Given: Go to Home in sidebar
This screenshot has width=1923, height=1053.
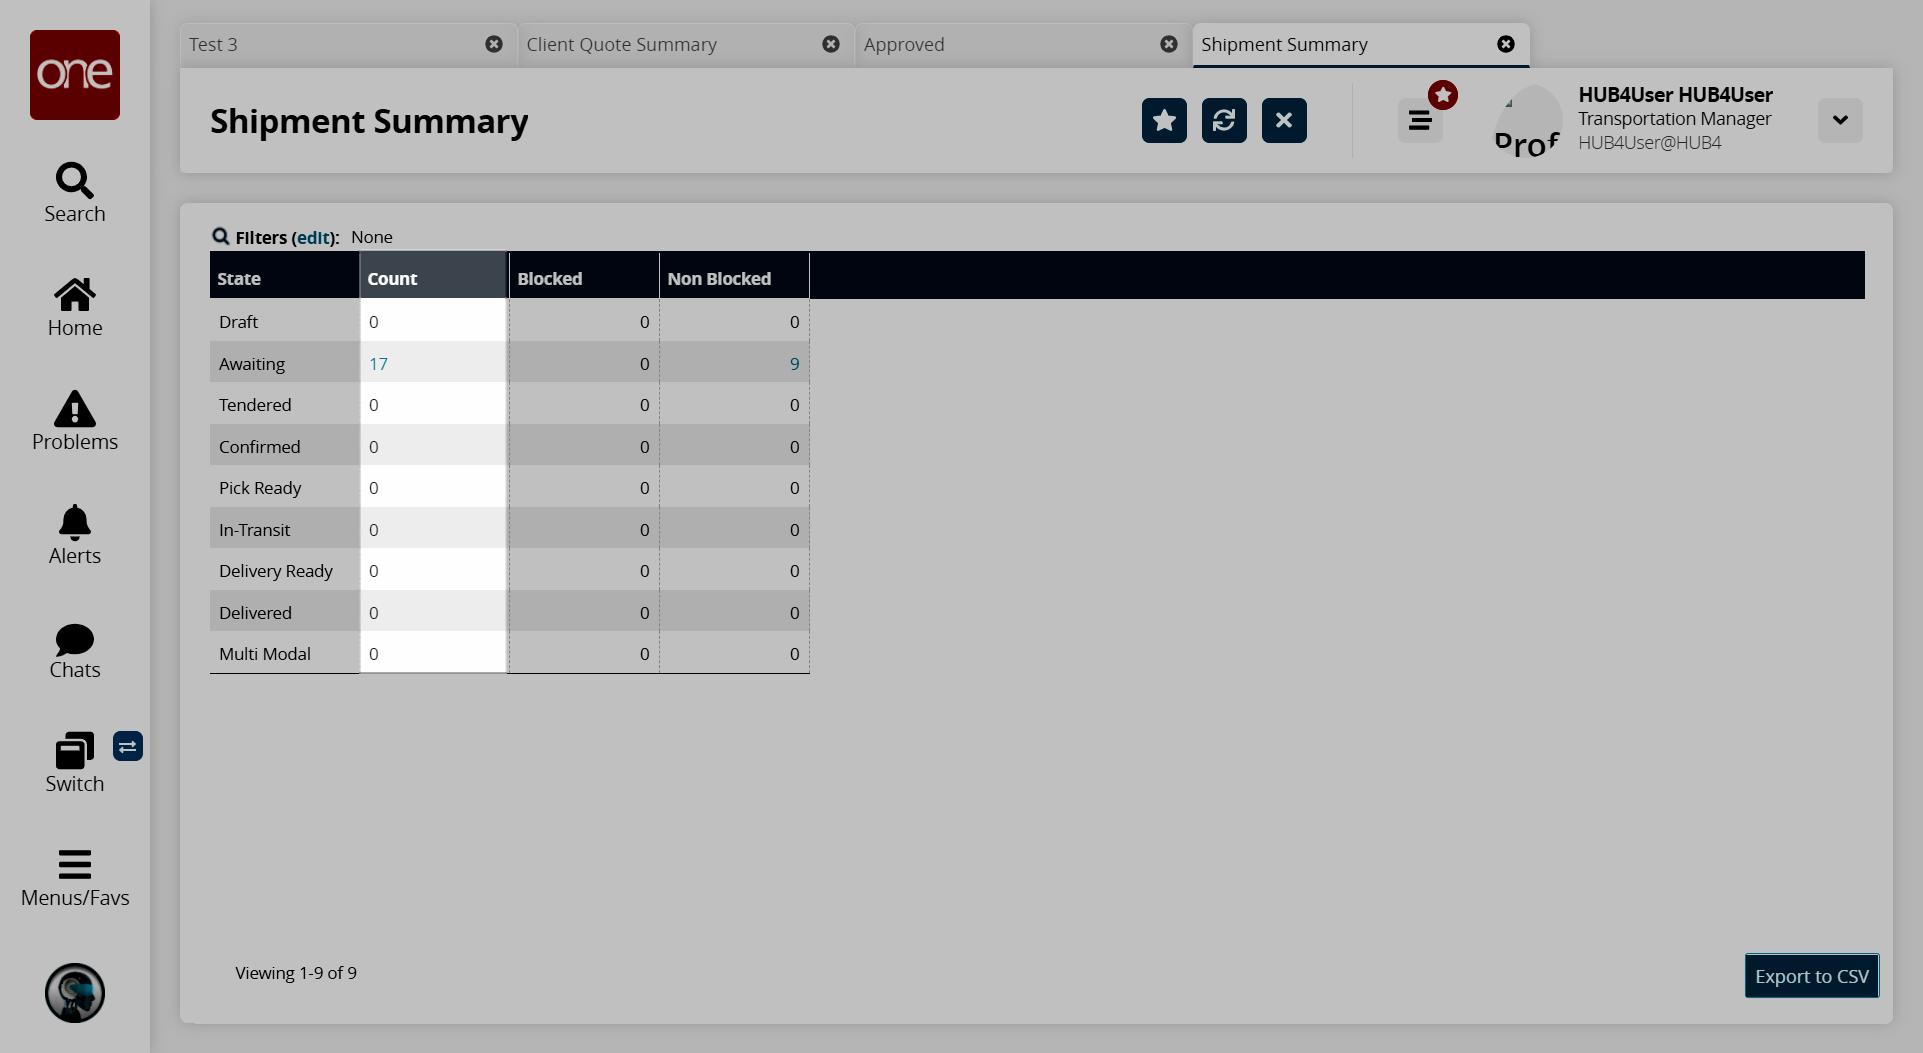Looking at the screenshot, I should (x=74, y=295).
